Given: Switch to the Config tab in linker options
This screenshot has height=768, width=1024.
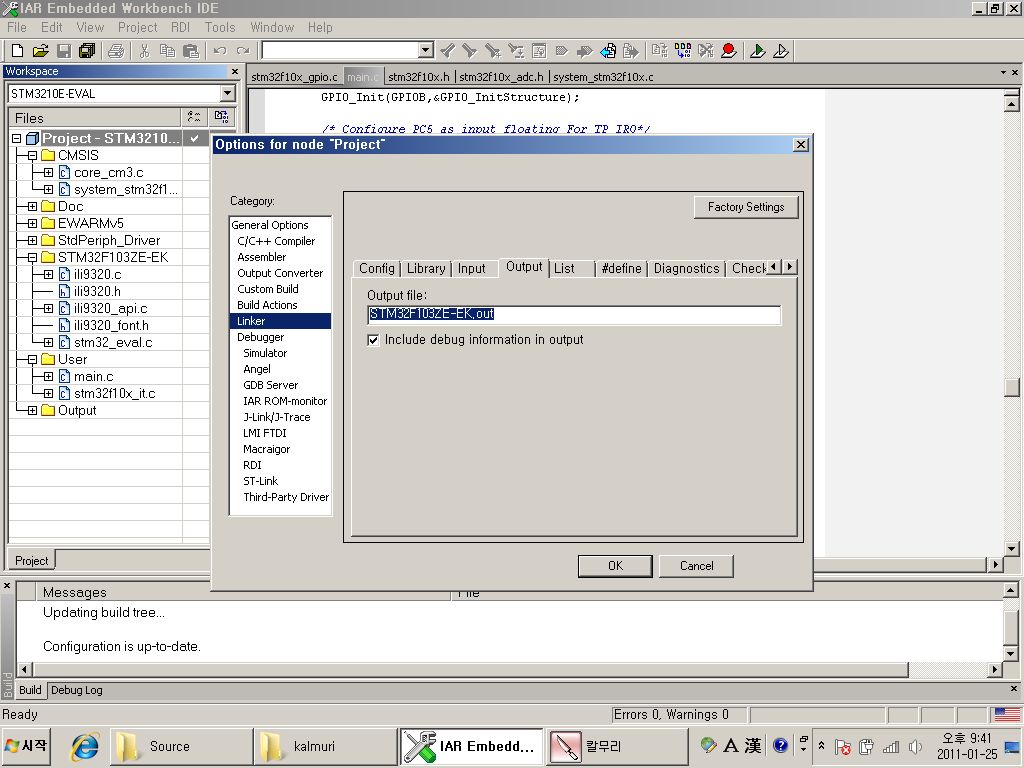Looking at the screenshot, I should pyautogui.click(x=377, y=268).
